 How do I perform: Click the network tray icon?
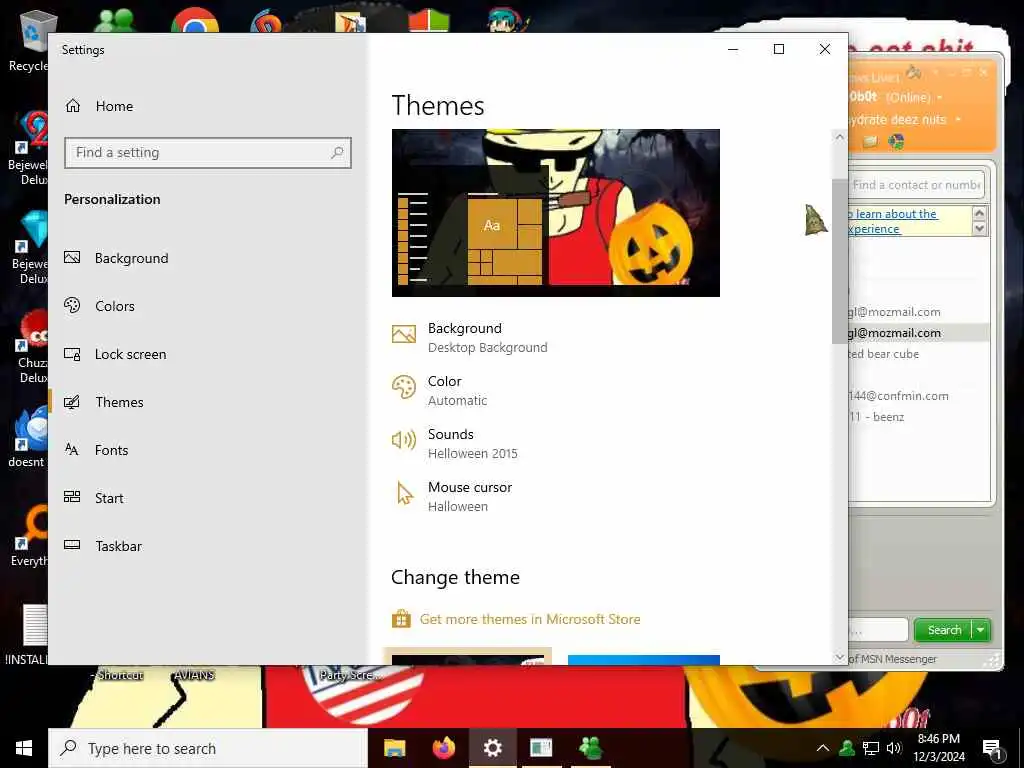[871, 748]
